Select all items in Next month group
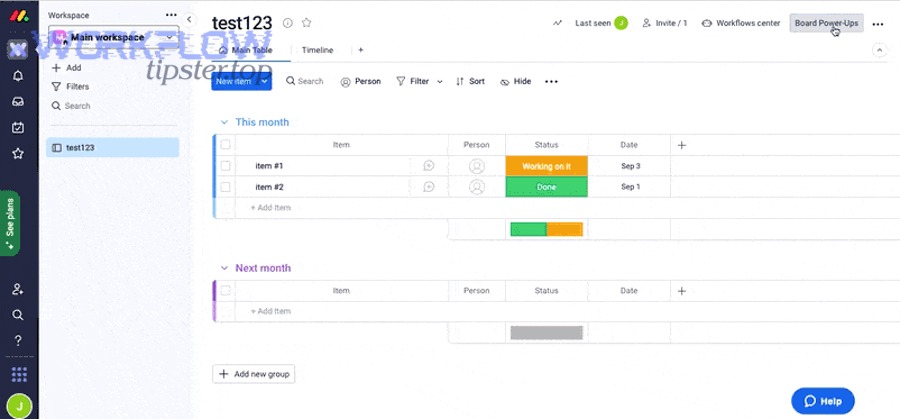The width and height of the screenshot is (900, 419). 226,290
